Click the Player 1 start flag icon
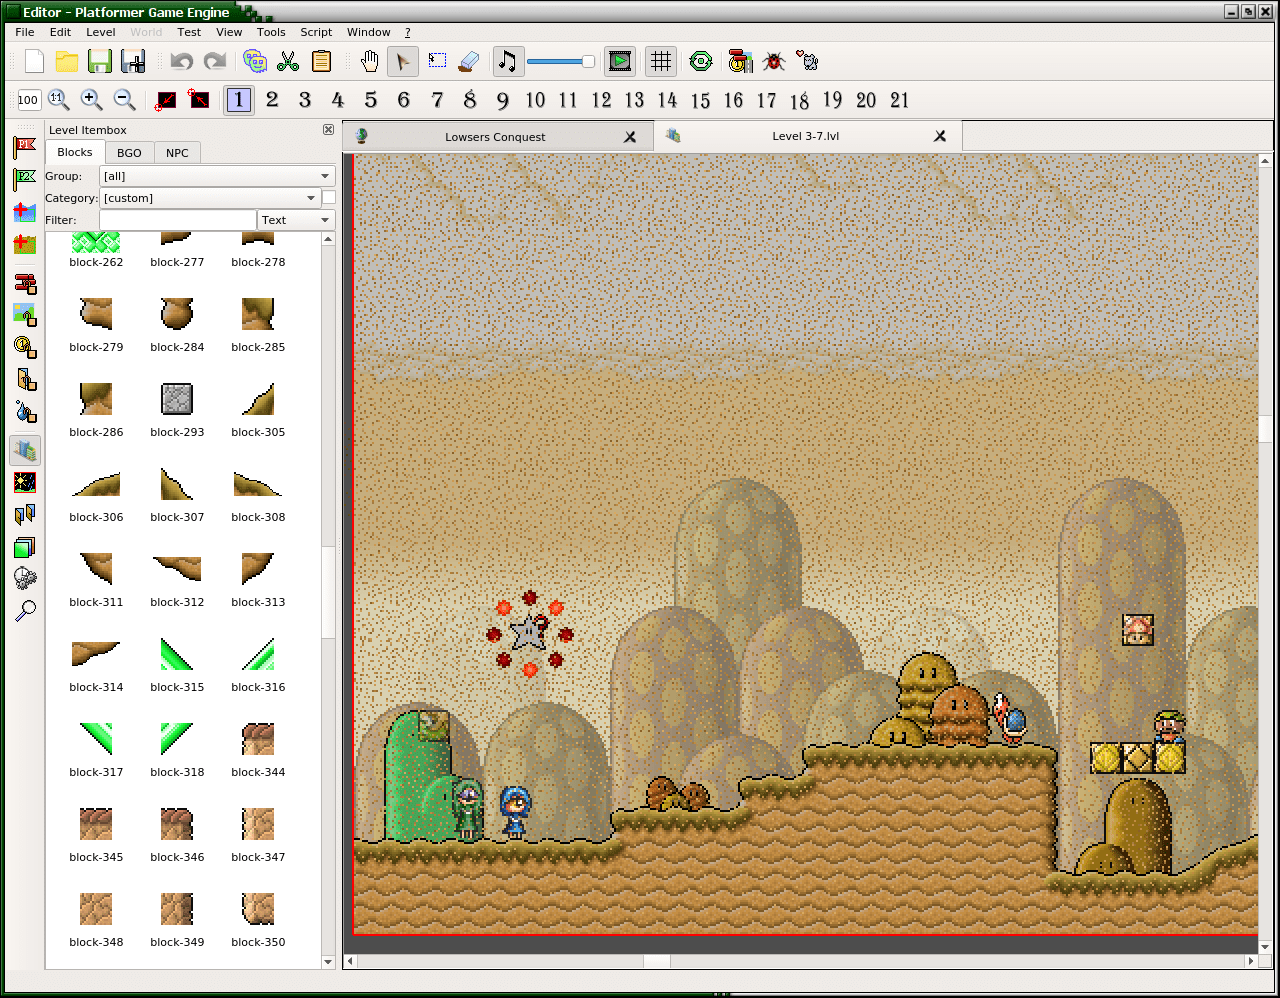1280x998 pixels. point(25,148)
